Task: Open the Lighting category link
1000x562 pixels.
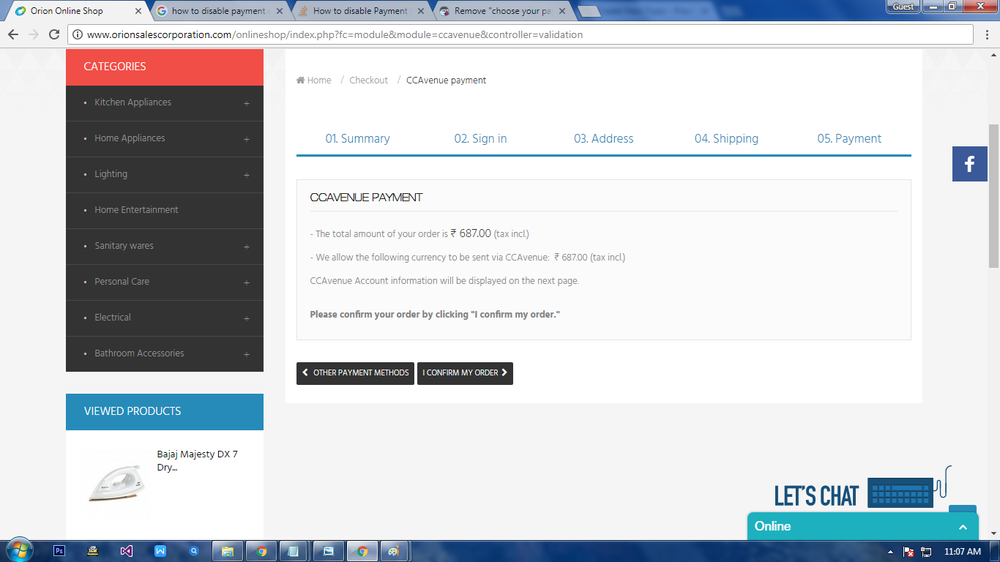Action: 111,174
